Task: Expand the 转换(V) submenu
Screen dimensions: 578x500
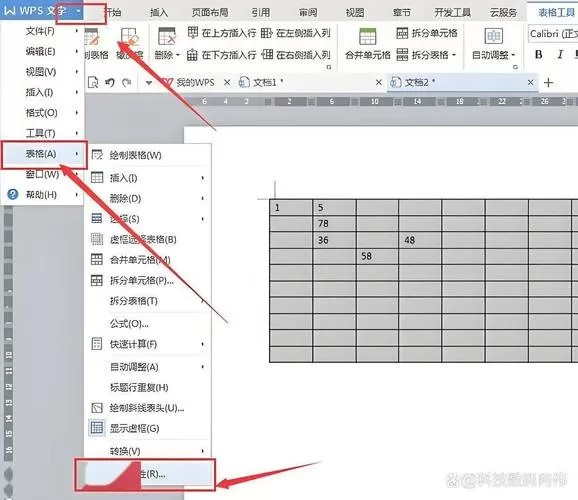Action: click(148, 451)
